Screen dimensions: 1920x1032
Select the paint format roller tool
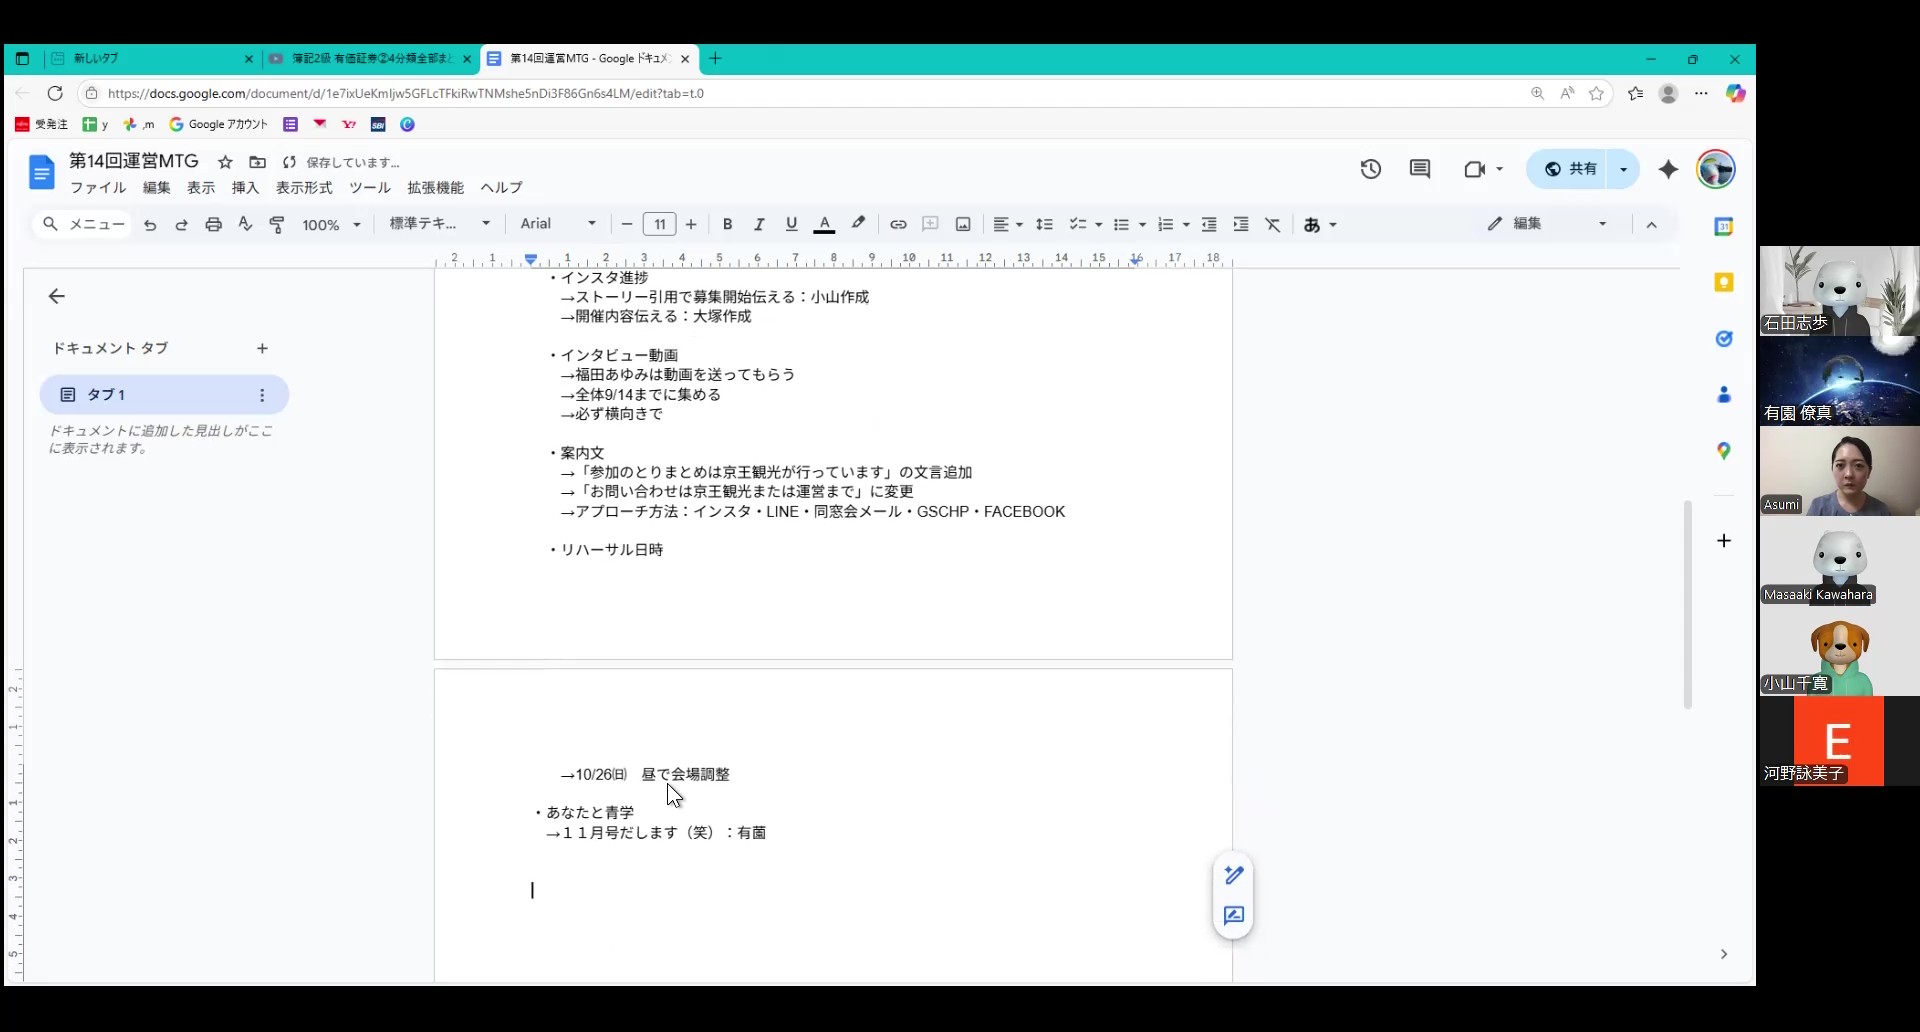point(277,225)
